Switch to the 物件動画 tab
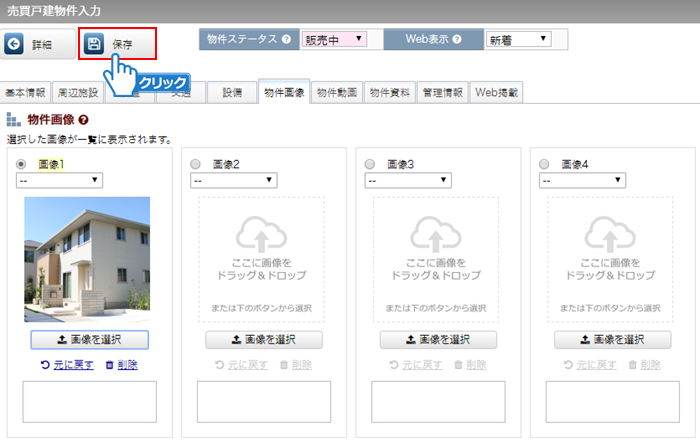 coord(337,92)
